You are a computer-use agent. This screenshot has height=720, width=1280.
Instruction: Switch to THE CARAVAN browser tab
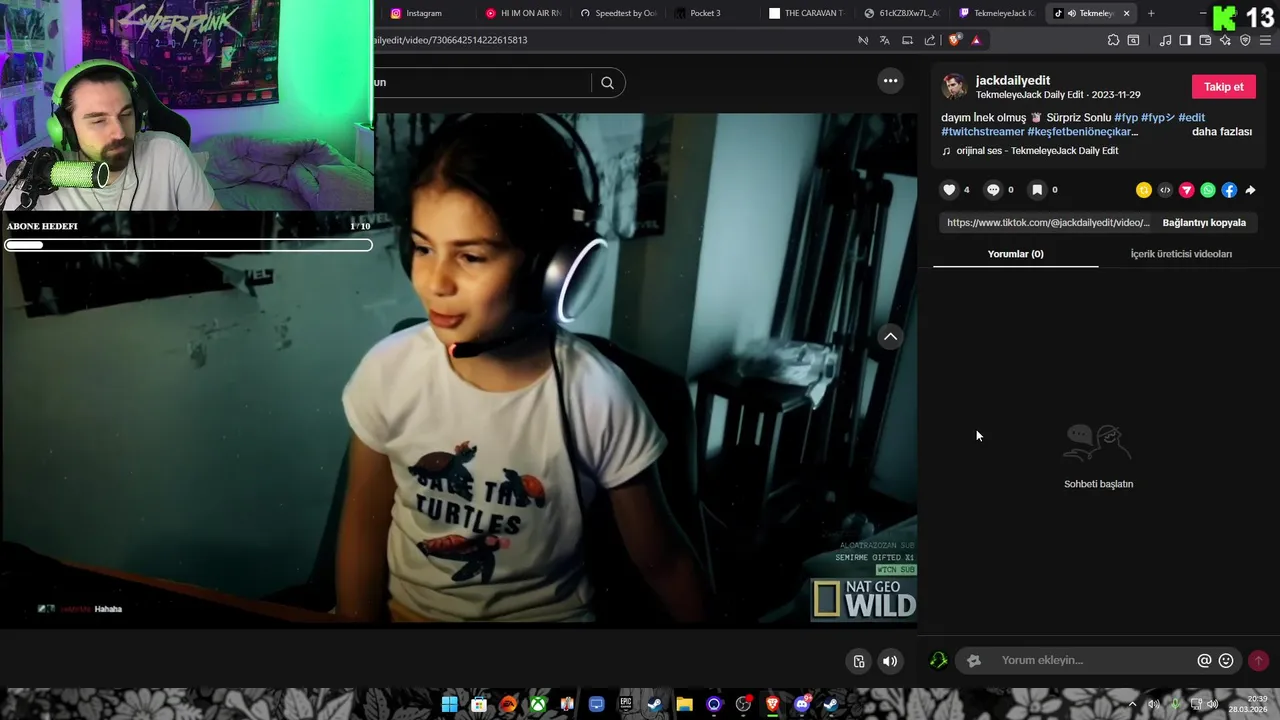pos(806,13)
